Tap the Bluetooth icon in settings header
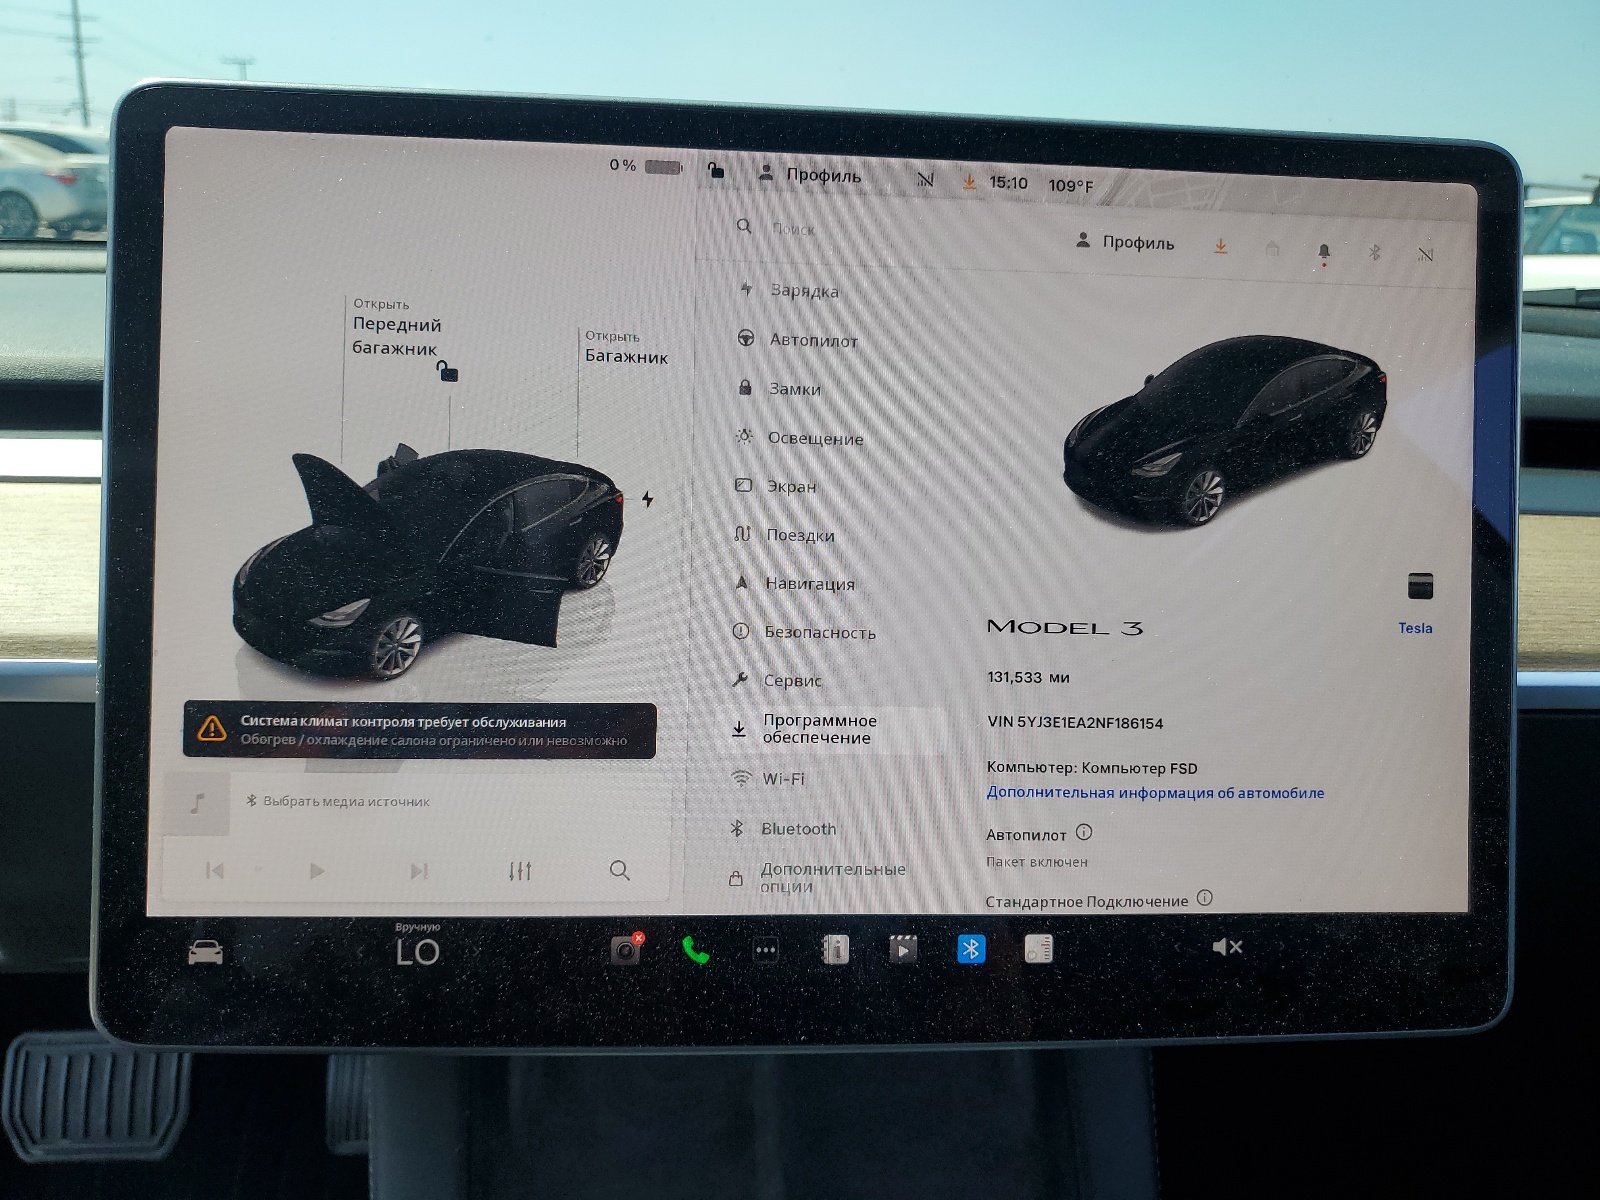 (1374, 253)
